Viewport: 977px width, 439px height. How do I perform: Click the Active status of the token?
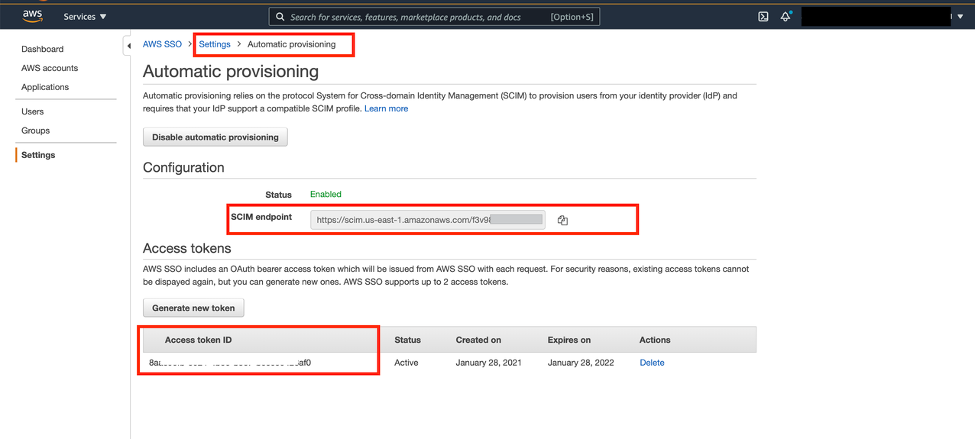(x=406, y=362)
